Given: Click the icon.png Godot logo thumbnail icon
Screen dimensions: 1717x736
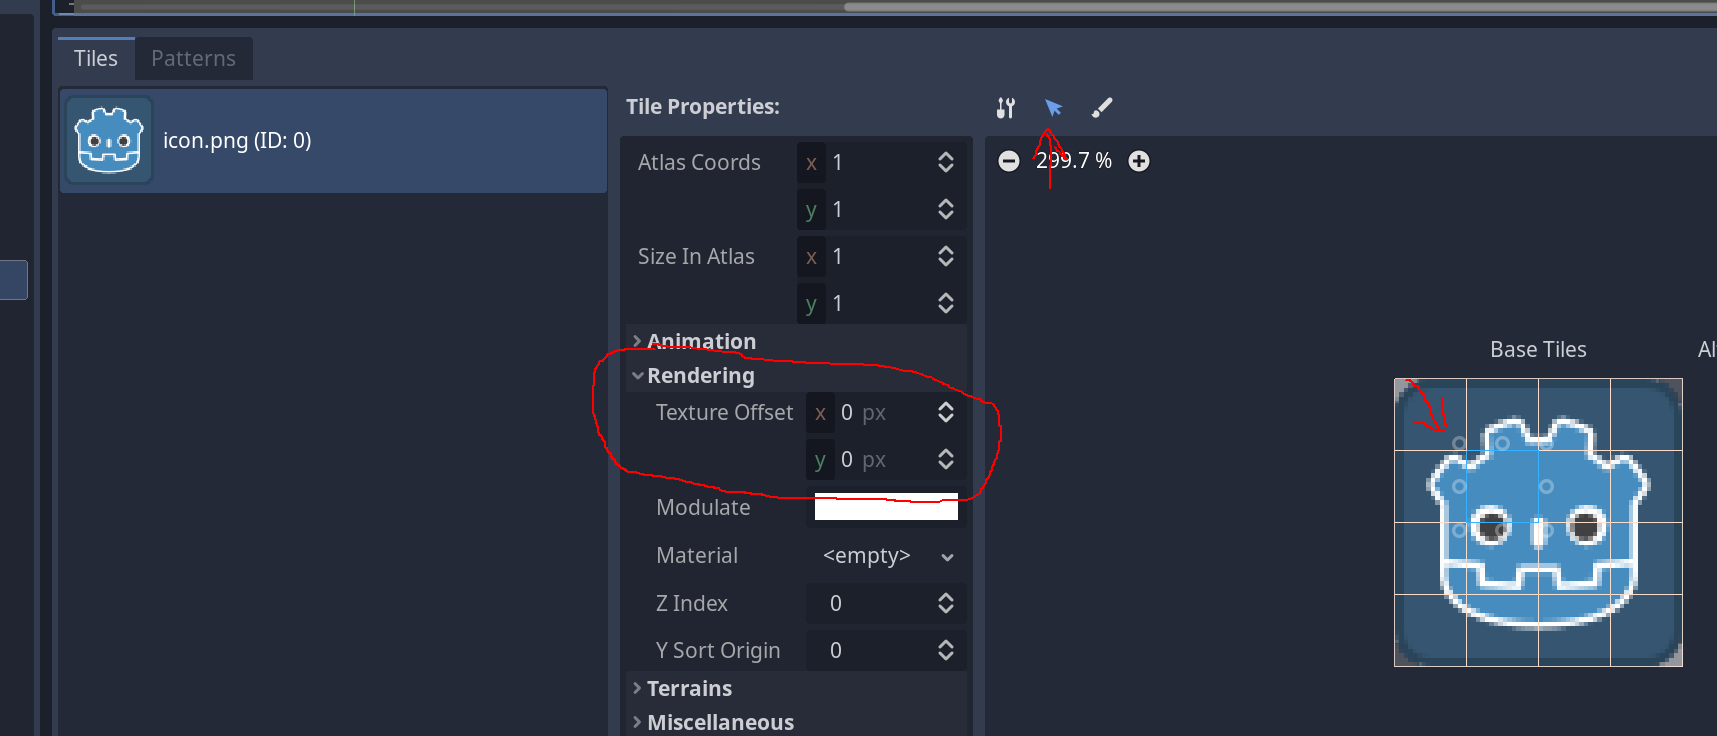Looking at the screenshot, I should pyautogui.click(x=108, y=140).
